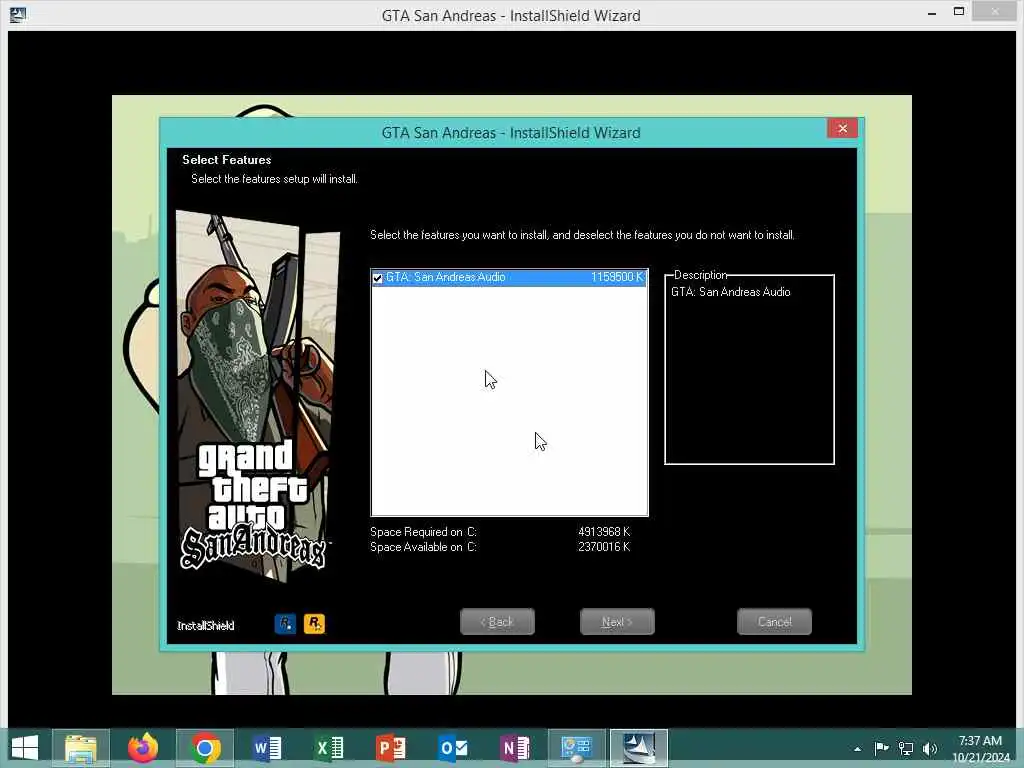Image resolution: width=1024 pixels, height=768 pixels.
Task: Maximize the outer InstallShield window
Action: (x=959, y=12)
